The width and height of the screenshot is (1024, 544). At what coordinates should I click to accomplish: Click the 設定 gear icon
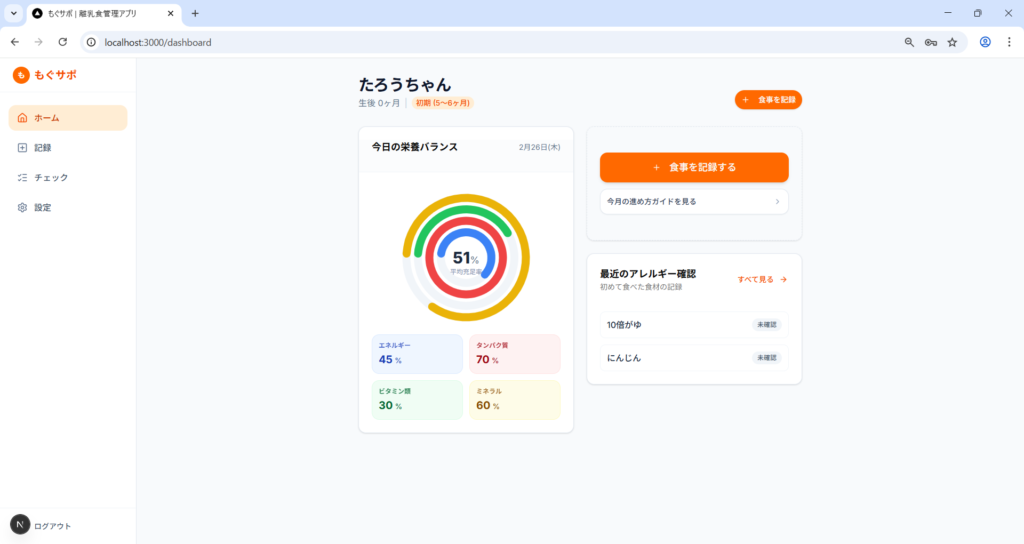point(23,208)
